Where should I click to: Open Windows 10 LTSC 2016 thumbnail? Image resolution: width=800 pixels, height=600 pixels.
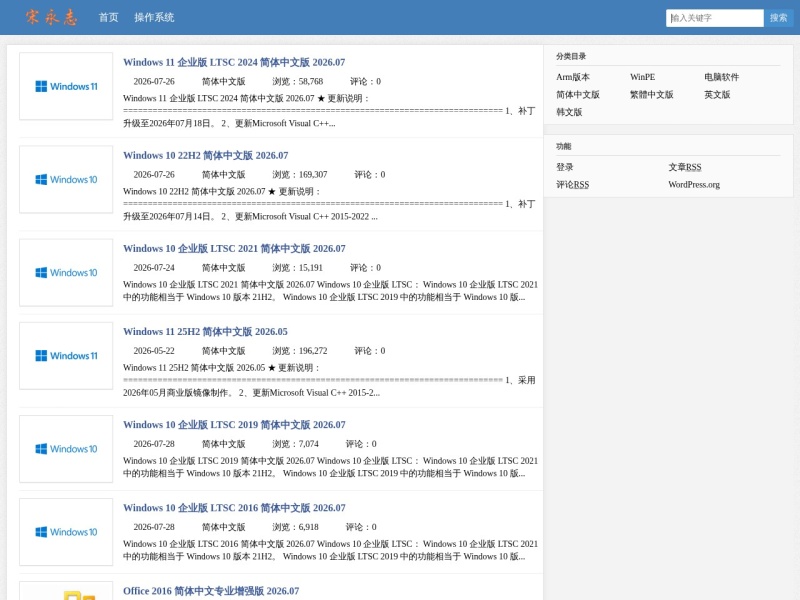pyautogui.click(x=66, y=532)
